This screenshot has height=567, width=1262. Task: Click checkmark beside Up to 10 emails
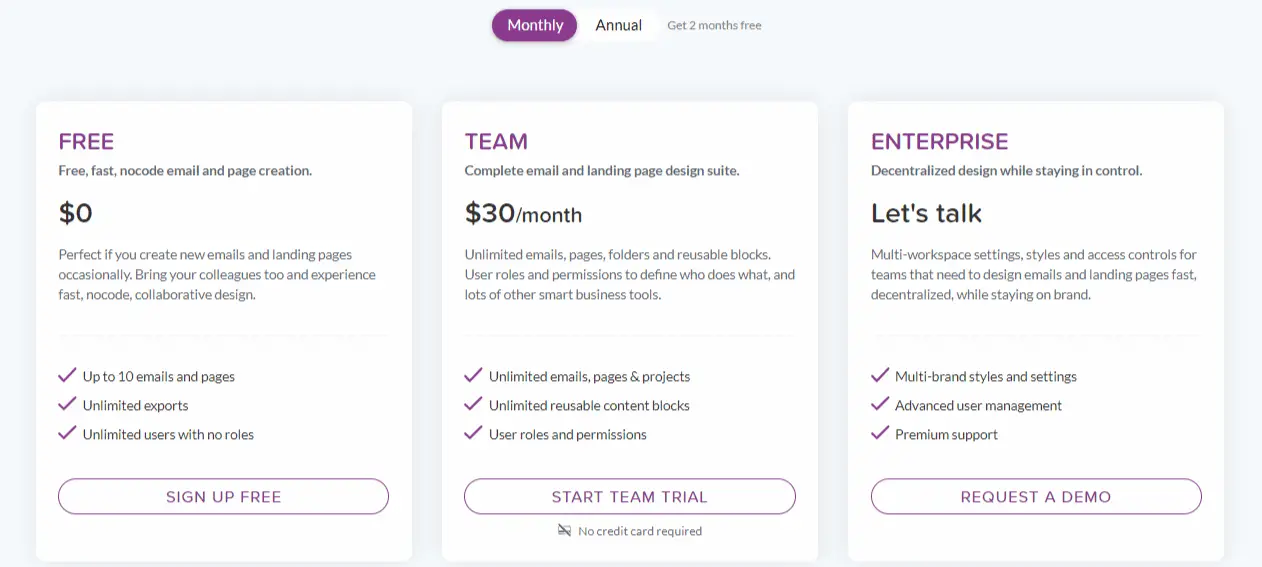pyautogui.click(x=67, y=375)
